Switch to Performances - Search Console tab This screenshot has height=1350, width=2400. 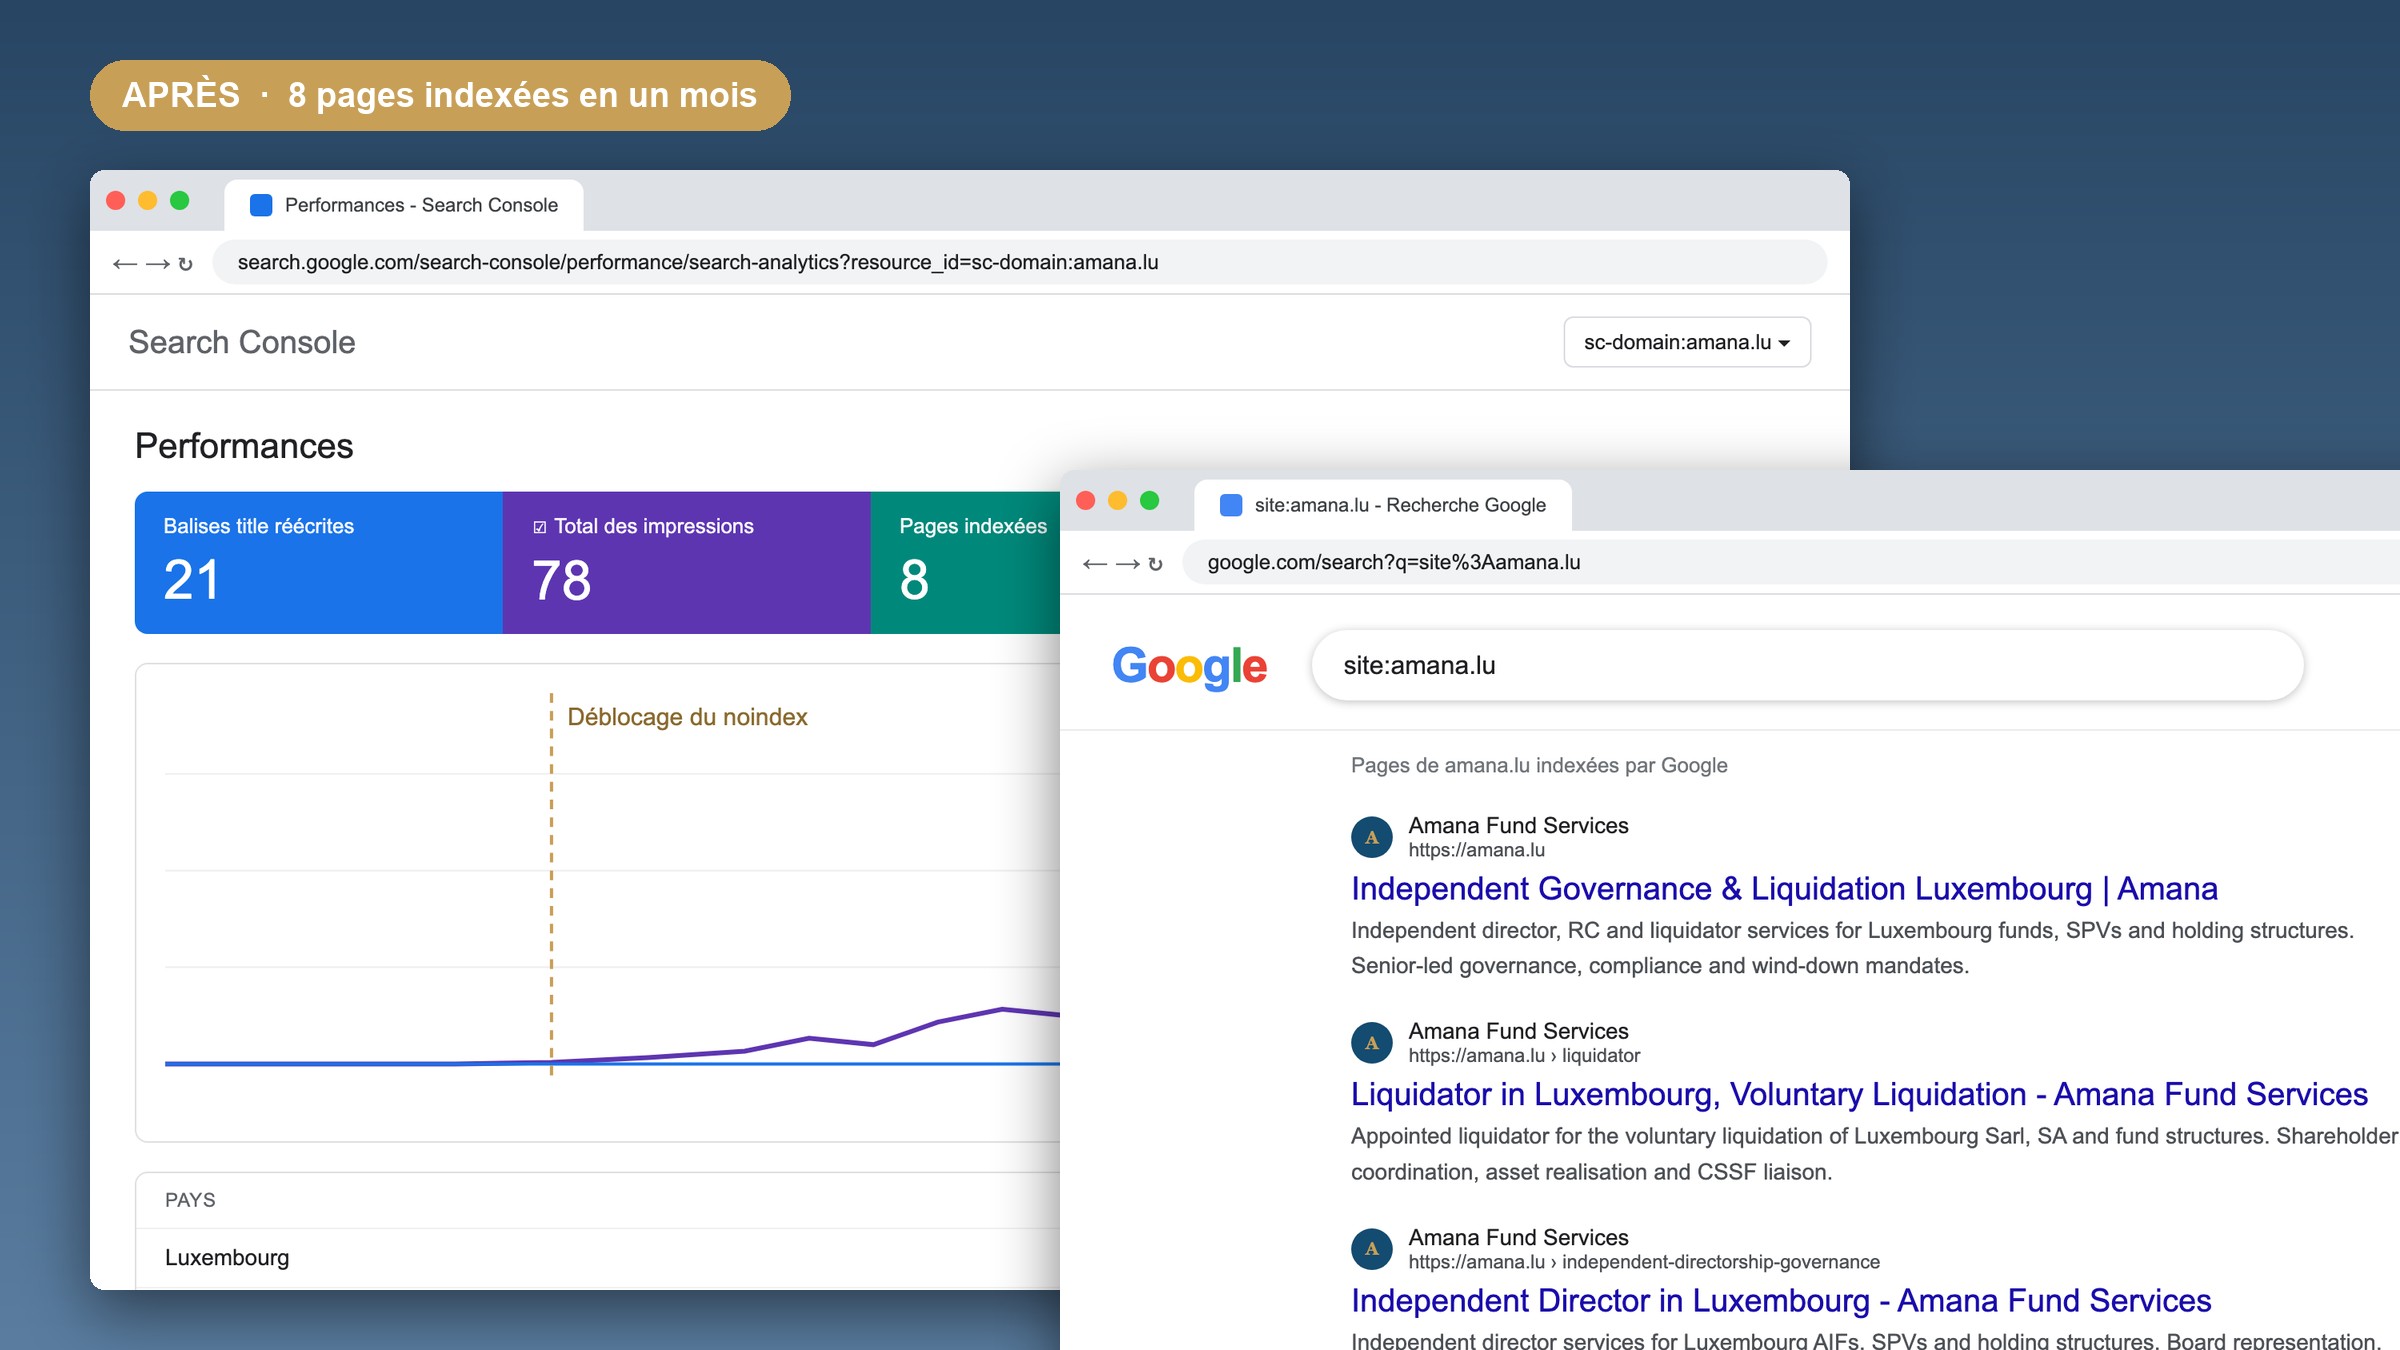click(404, 205)
